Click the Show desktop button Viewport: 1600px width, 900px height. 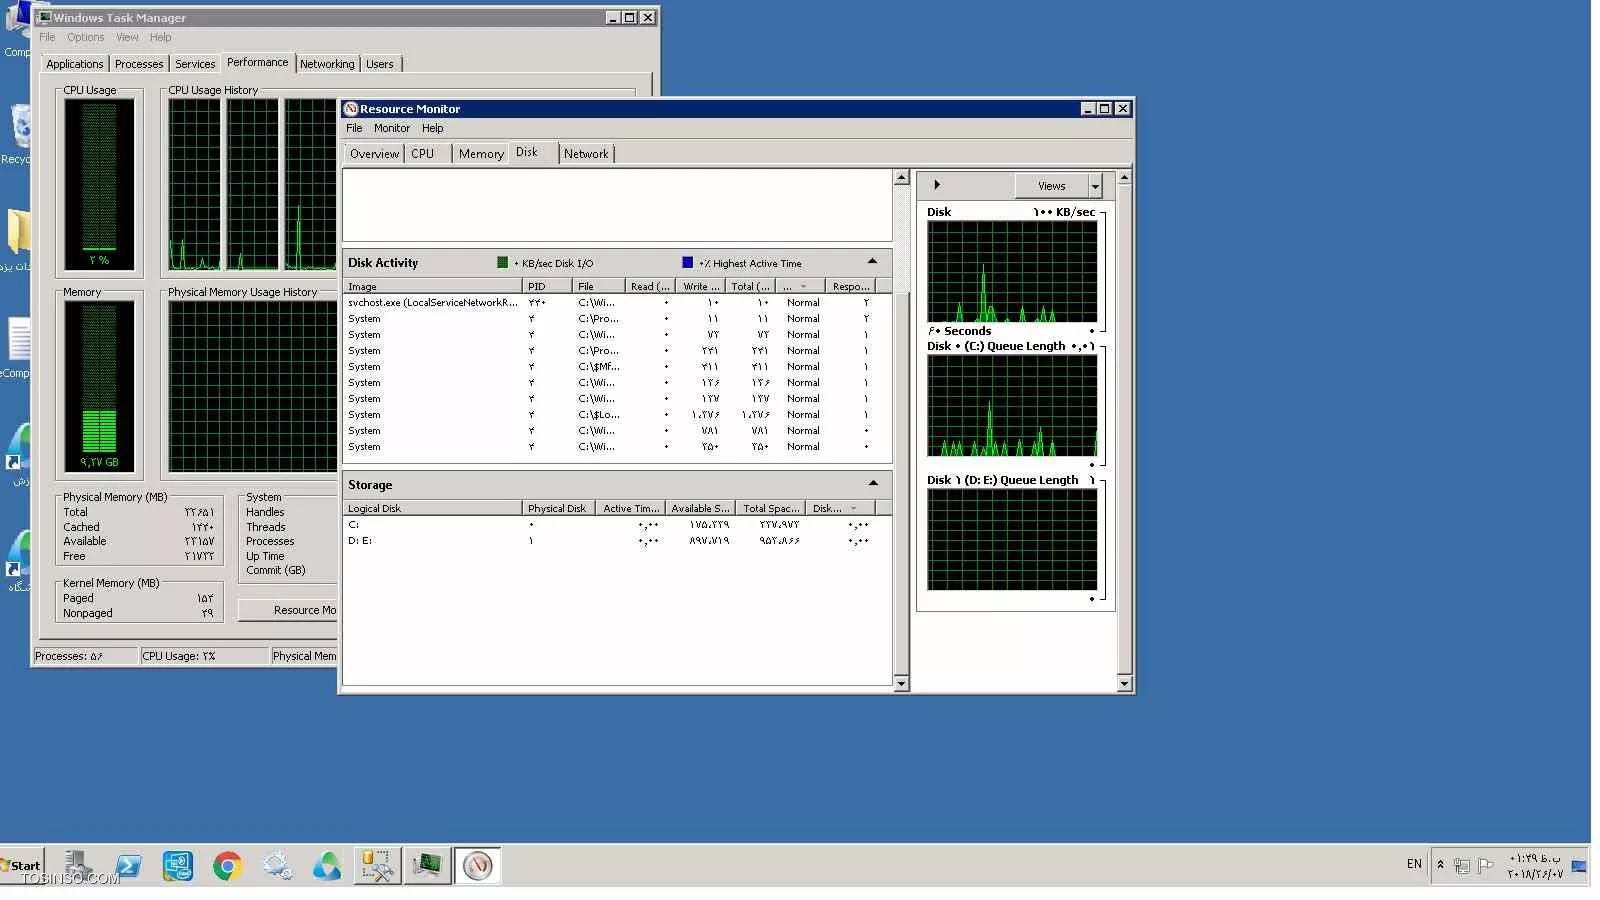pos(1579,866)
